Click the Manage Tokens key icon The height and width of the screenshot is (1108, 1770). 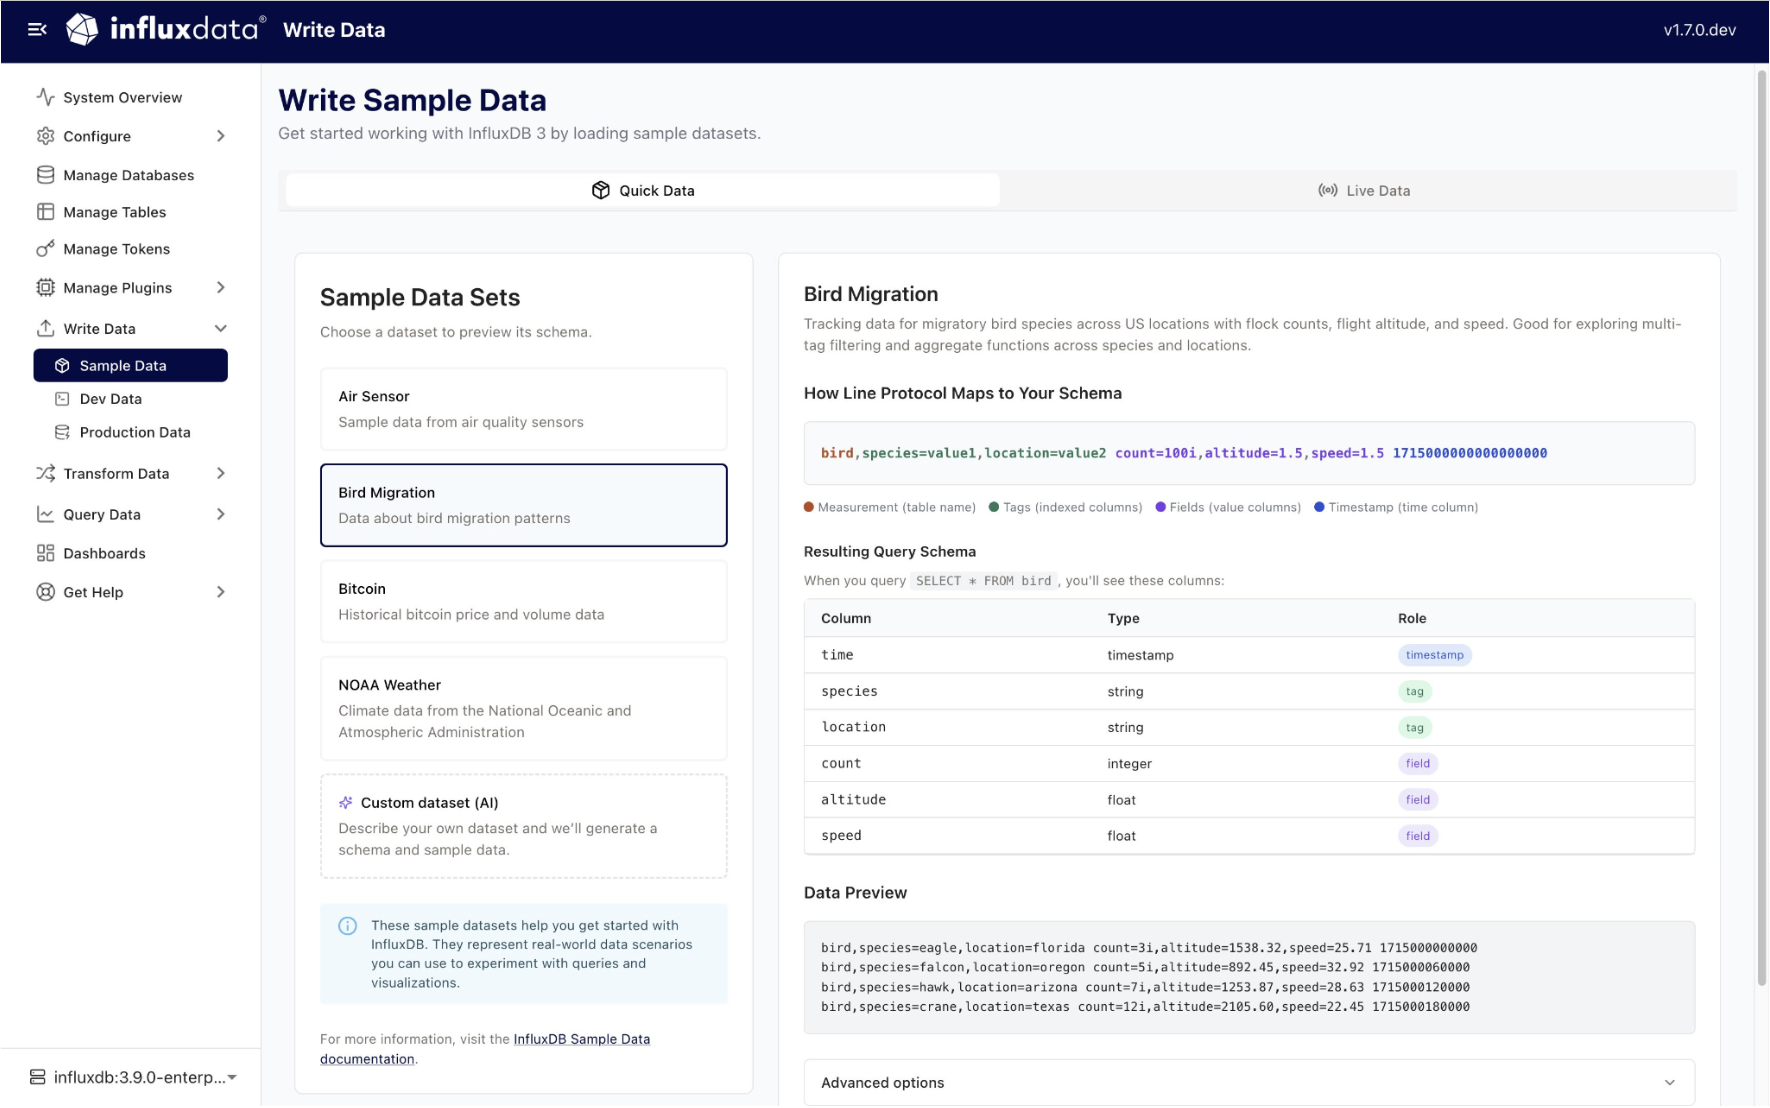45,249
